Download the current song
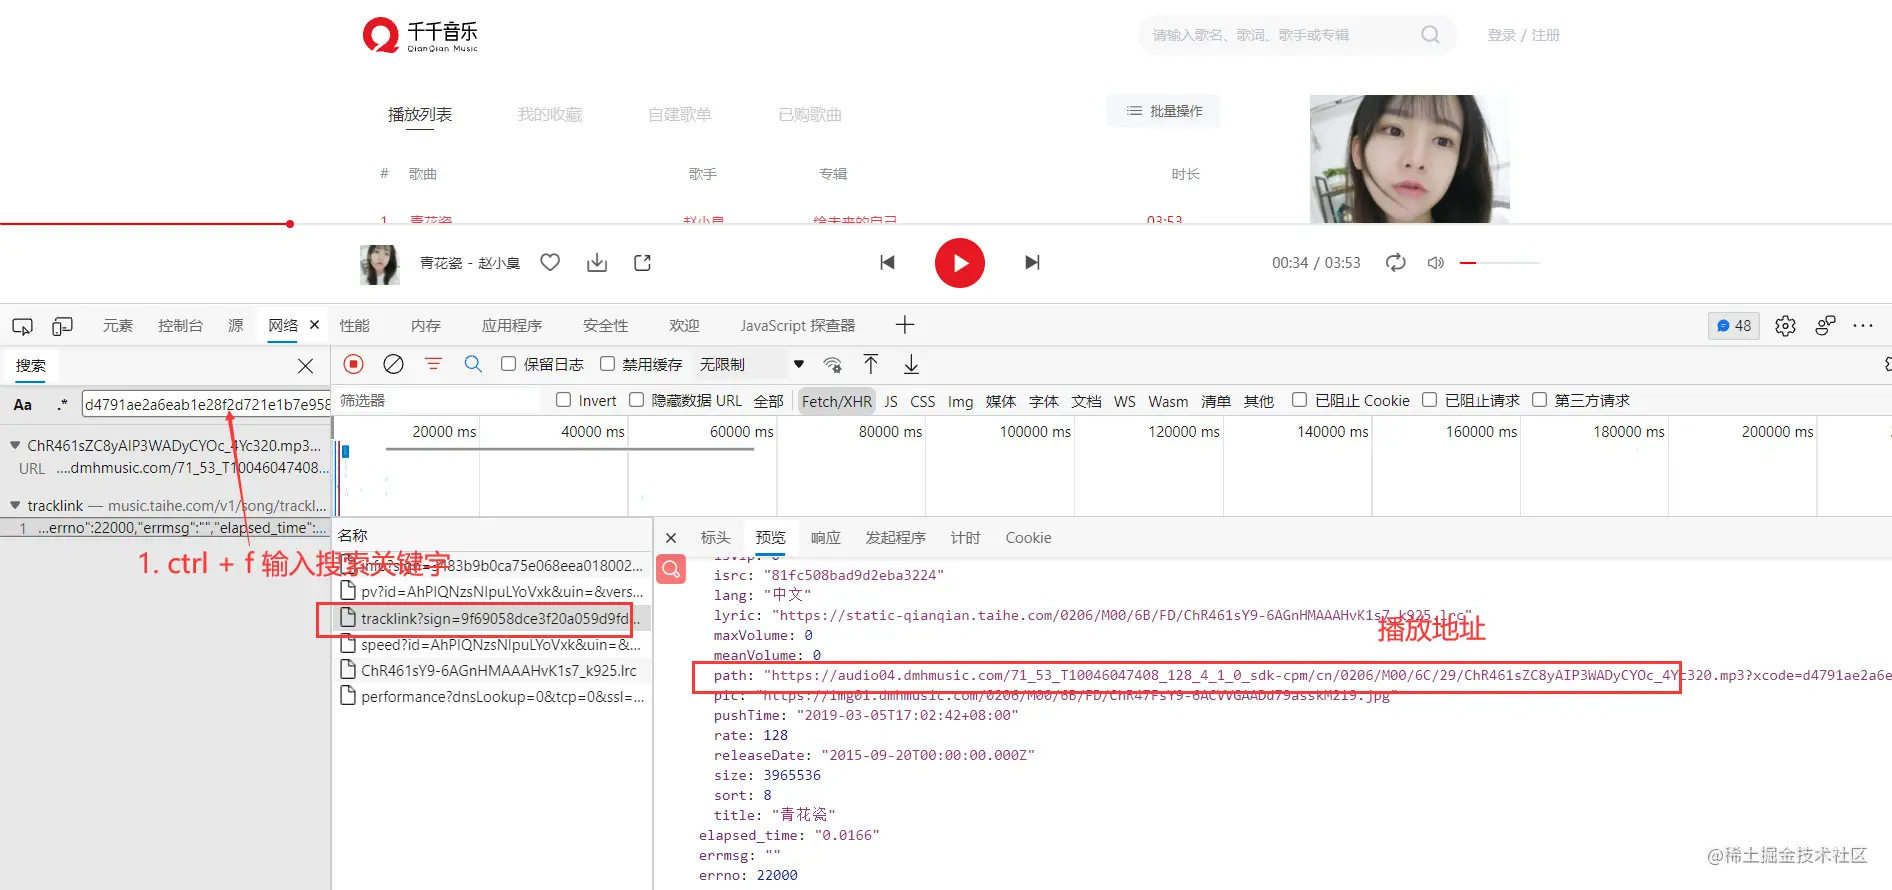Viewport: 1892px width, 890px height. coord(597,262)
